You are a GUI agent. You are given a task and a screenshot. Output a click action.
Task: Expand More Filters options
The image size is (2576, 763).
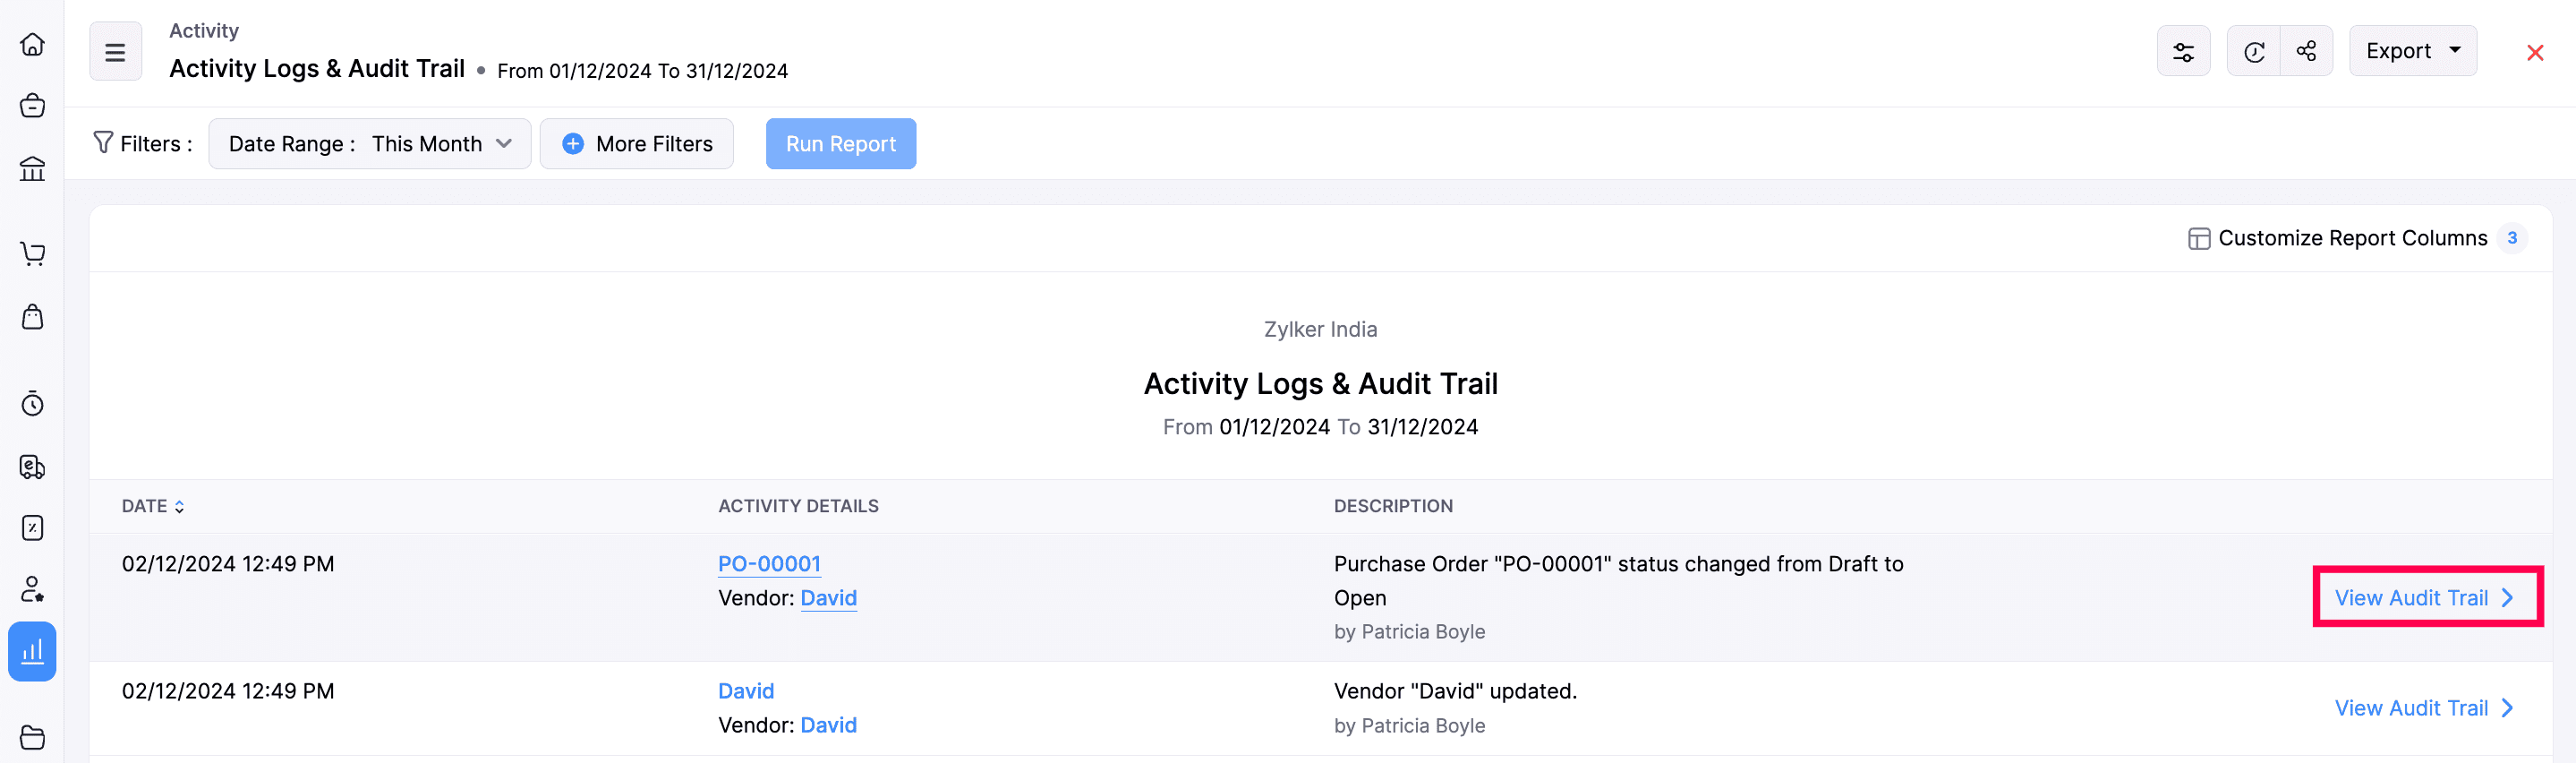point(636,143)
